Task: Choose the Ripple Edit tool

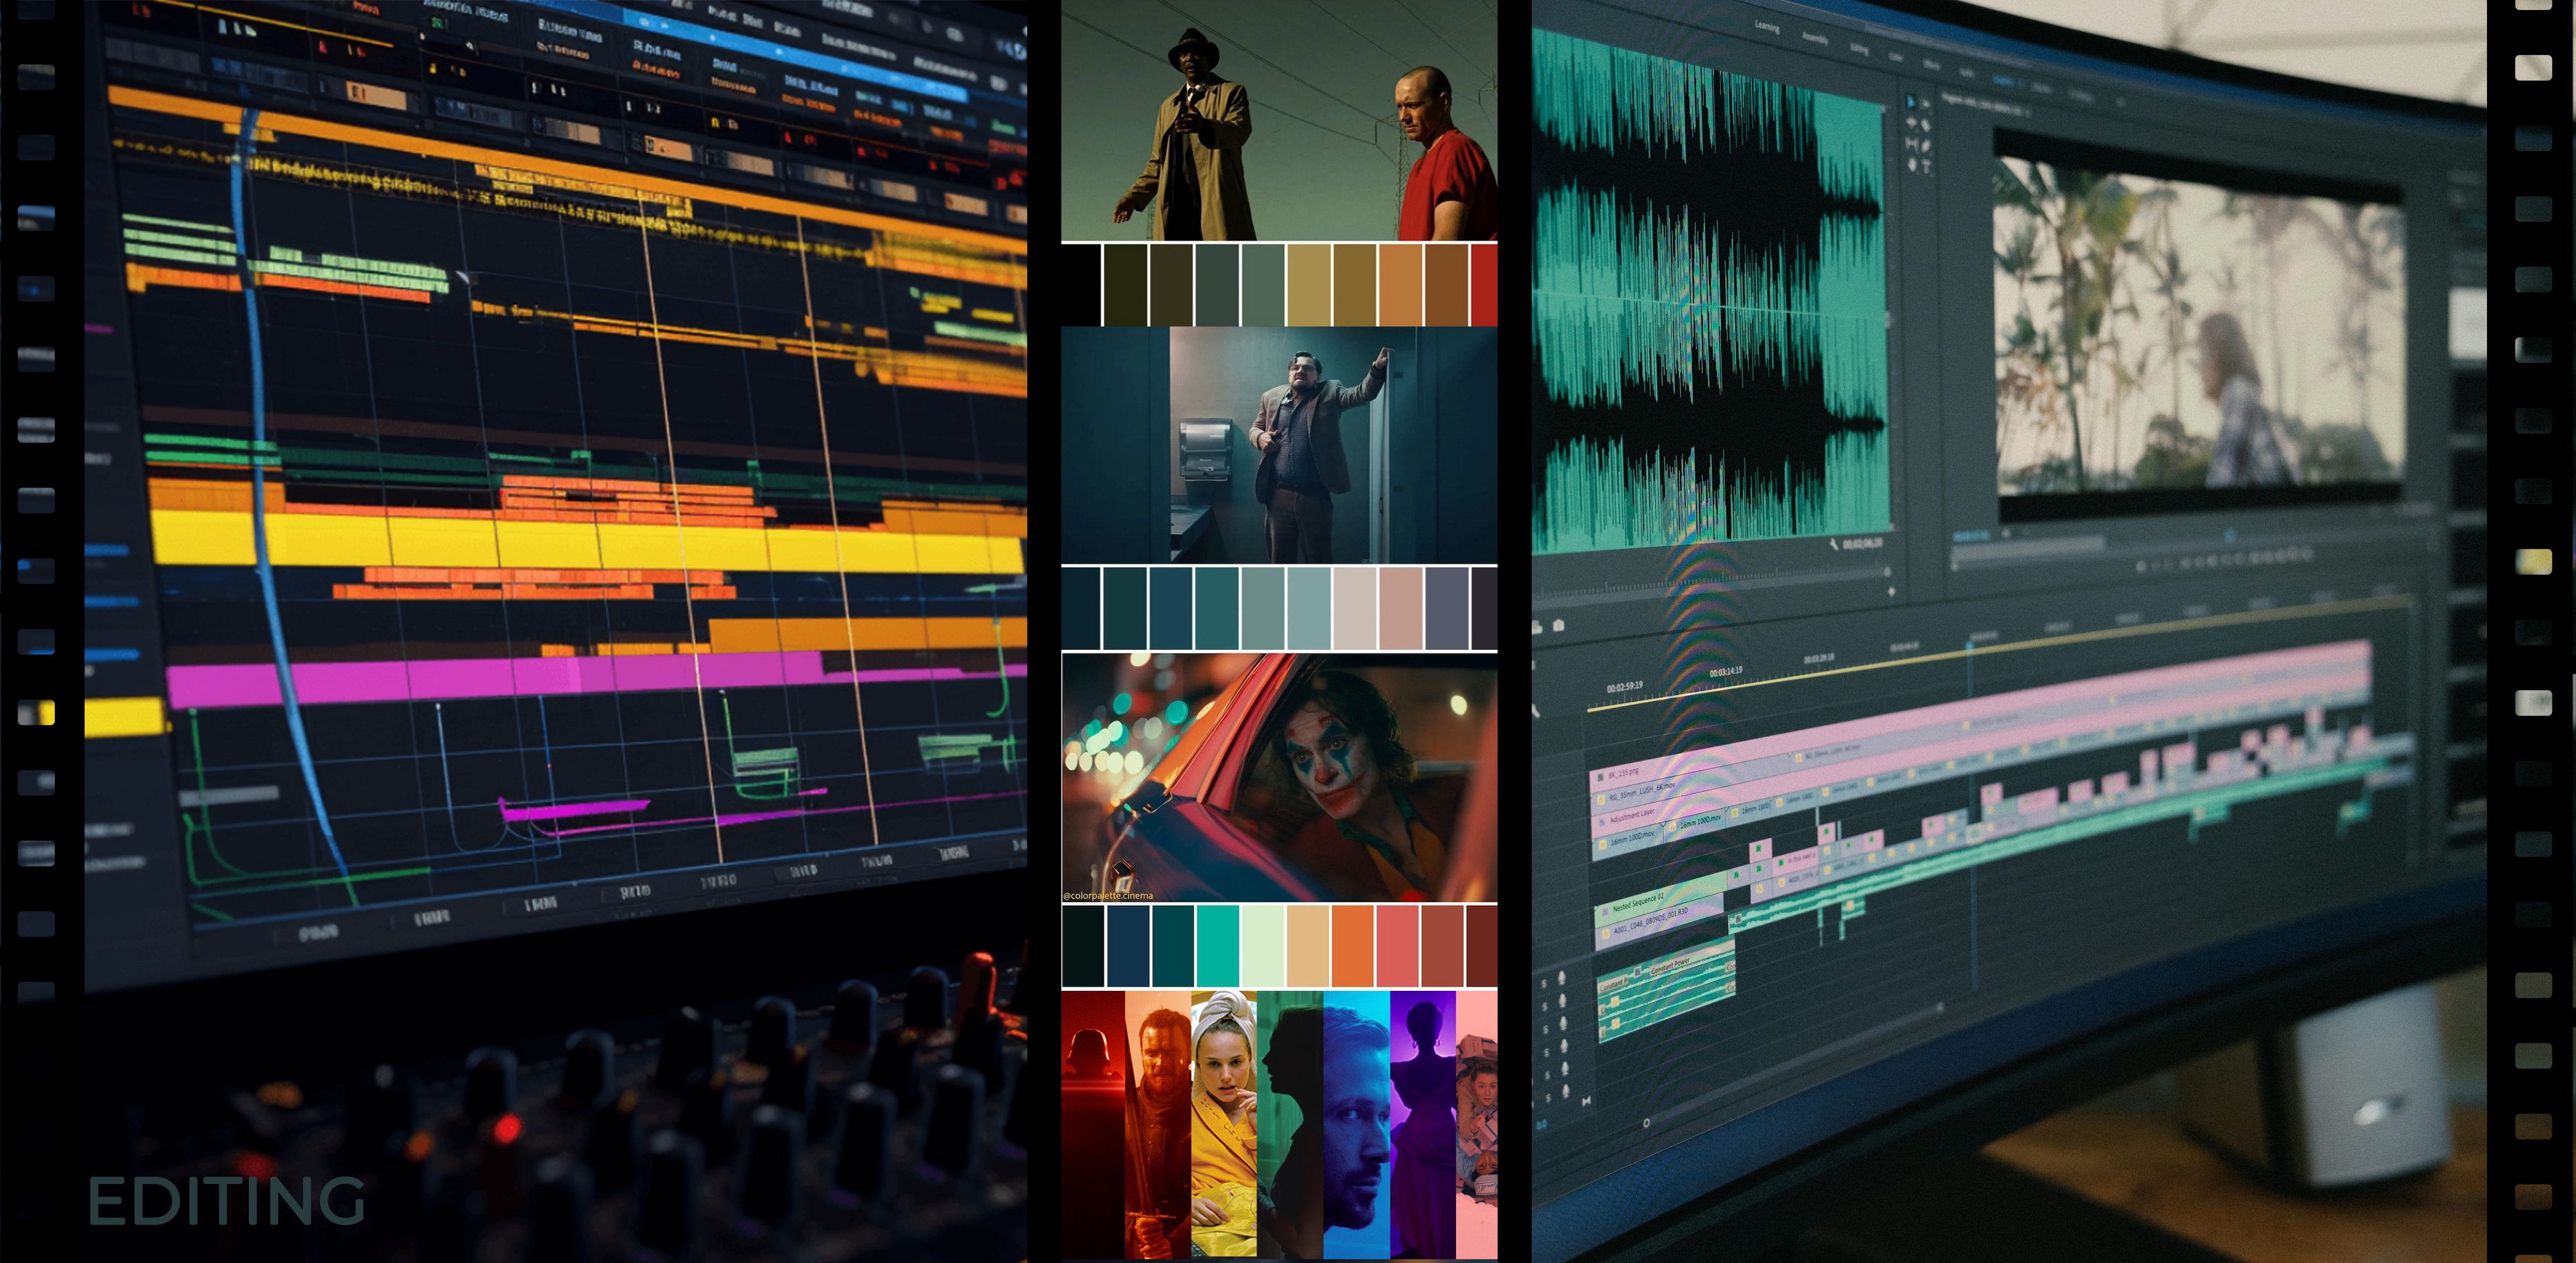Action: click(x=1912, y=122)
